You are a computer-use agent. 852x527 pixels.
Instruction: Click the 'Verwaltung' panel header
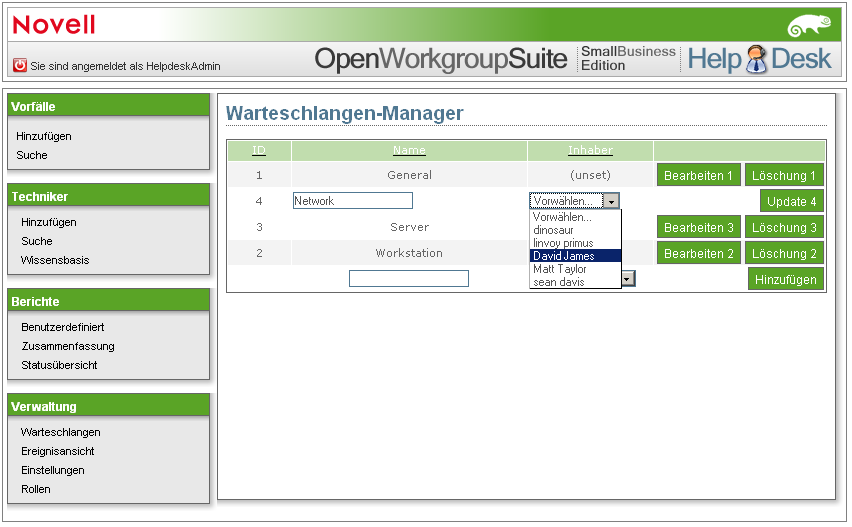click(x=109, y=406)
